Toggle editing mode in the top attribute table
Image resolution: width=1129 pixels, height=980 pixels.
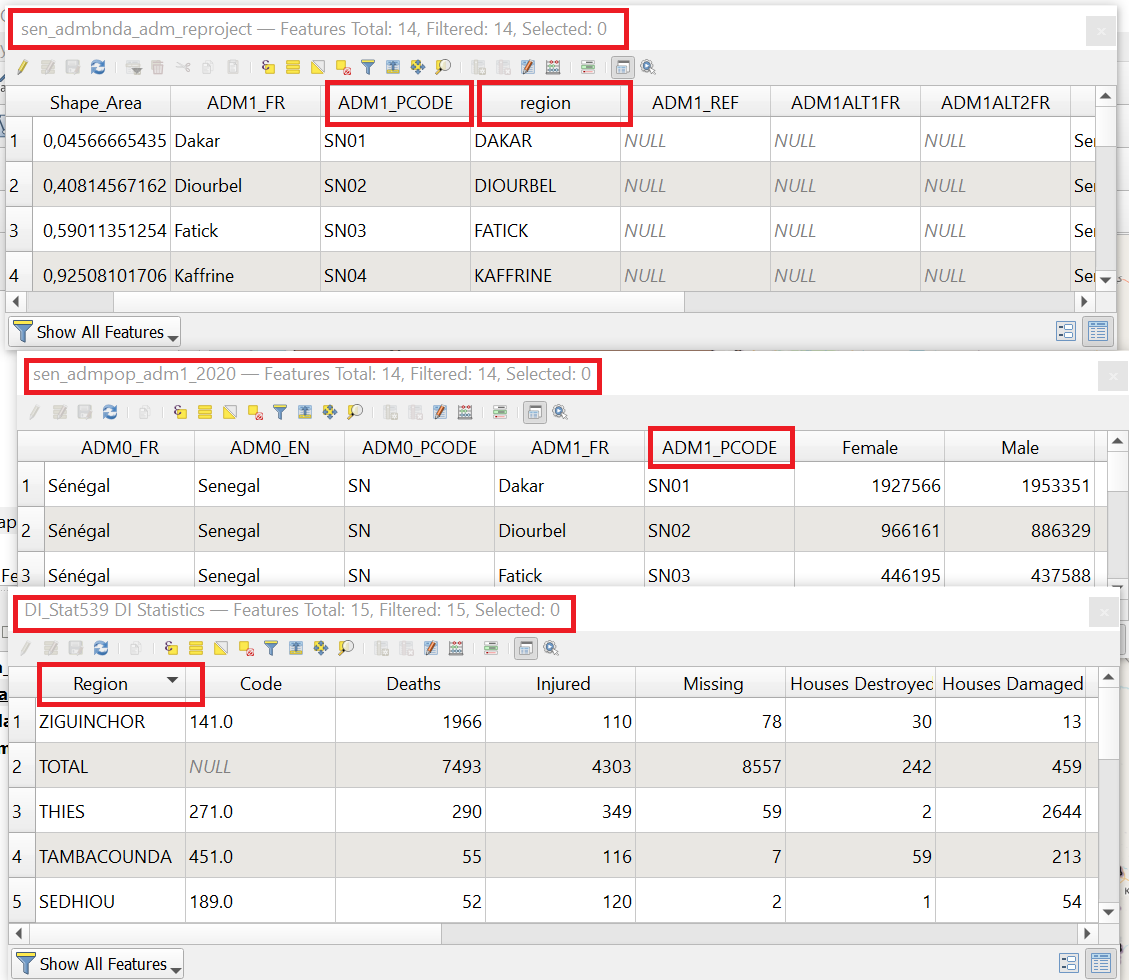(x=22, y=67)
